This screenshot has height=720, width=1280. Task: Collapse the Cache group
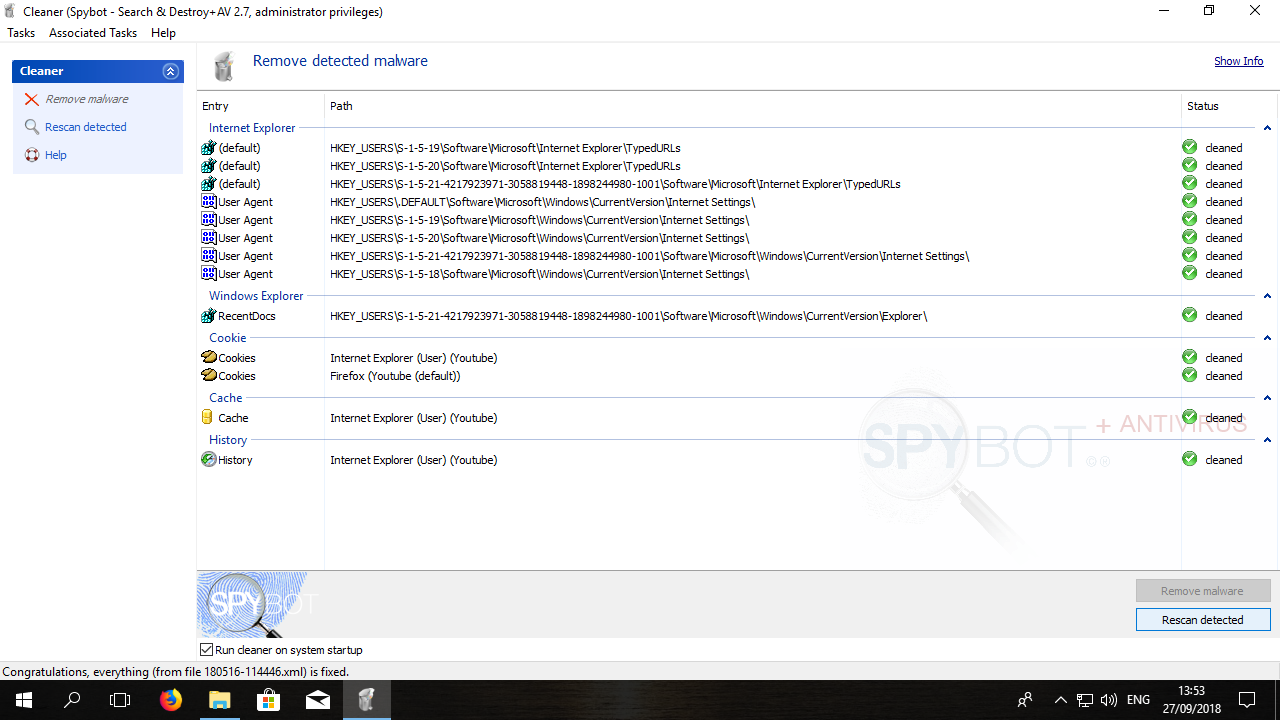[1268, 398]
